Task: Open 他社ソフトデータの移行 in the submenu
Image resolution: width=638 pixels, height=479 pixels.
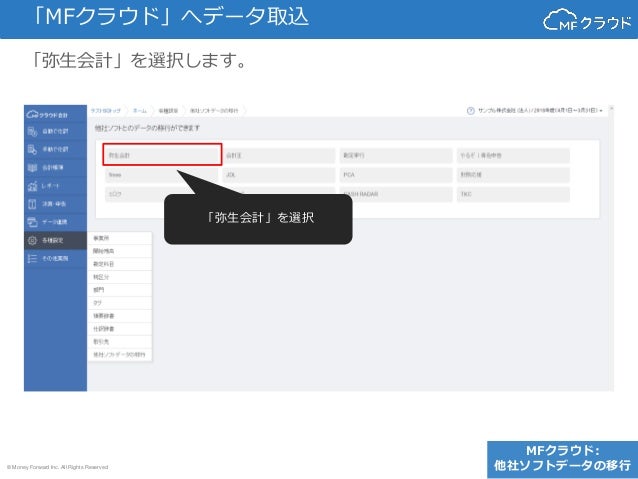Action: tap(120, 355)
